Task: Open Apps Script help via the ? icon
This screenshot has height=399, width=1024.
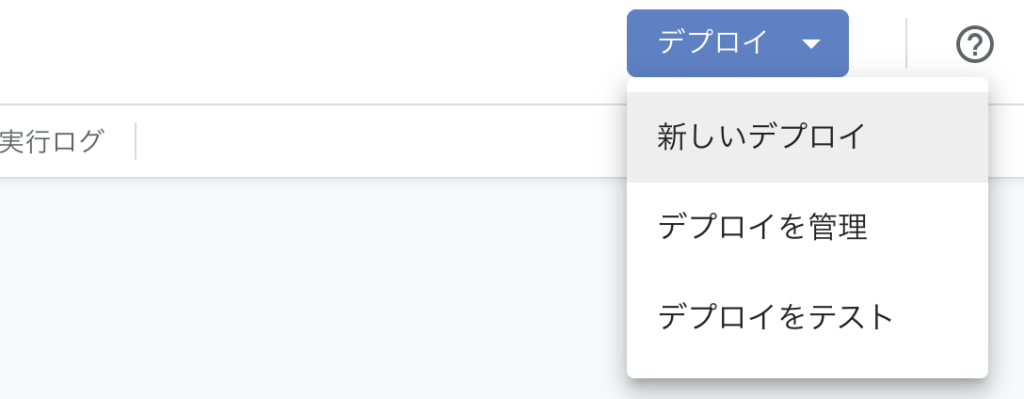Action: point(974,45)
